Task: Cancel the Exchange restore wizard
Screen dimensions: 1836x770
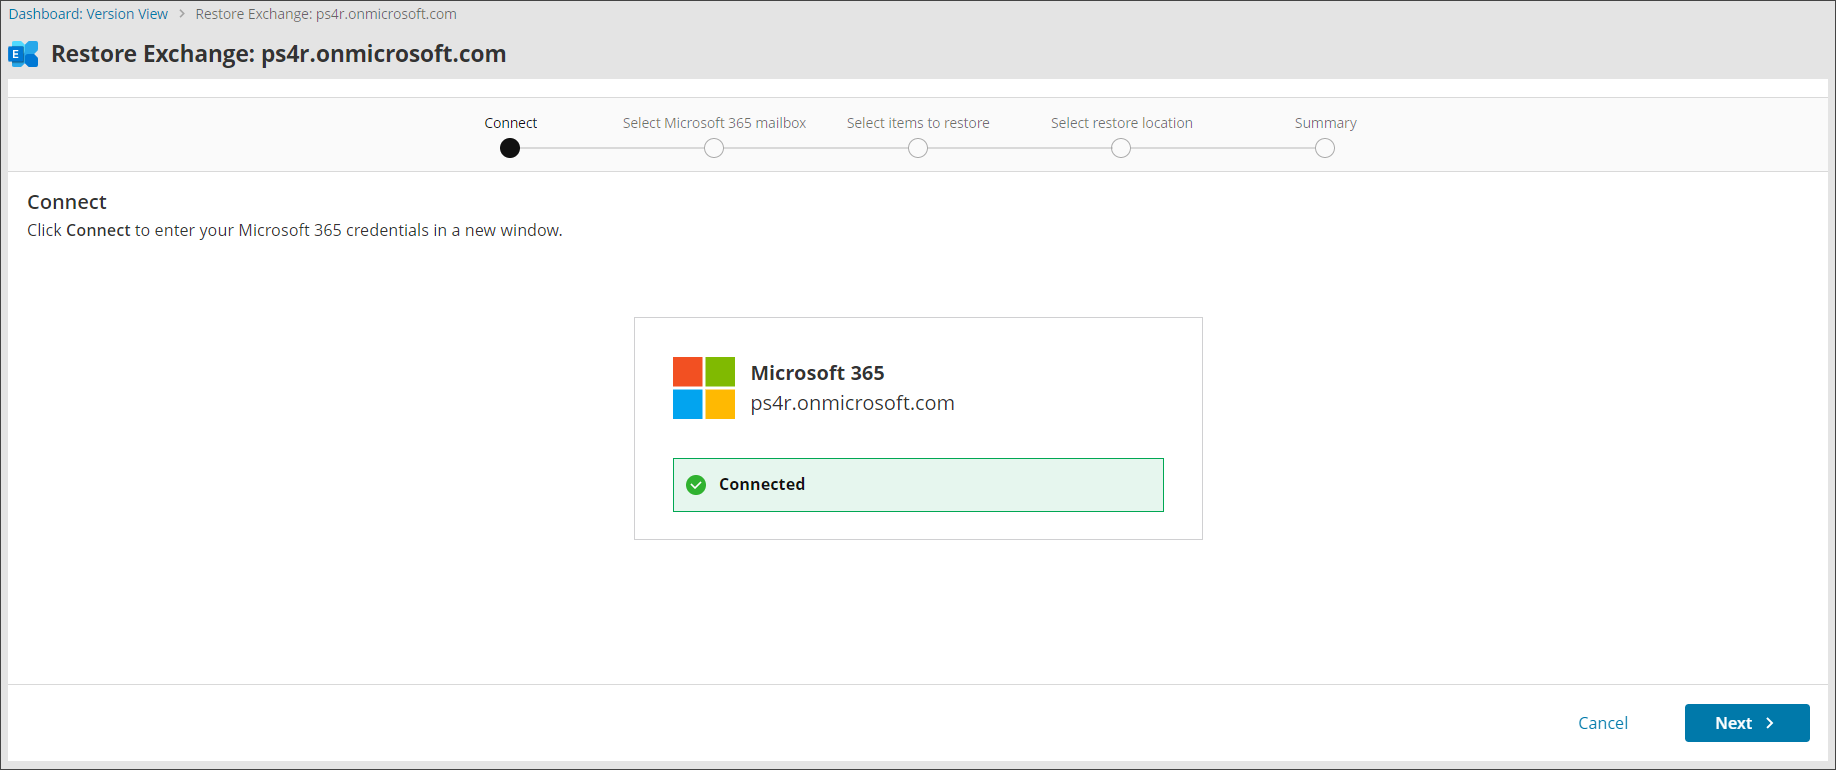Action: tap(1602, 723)
